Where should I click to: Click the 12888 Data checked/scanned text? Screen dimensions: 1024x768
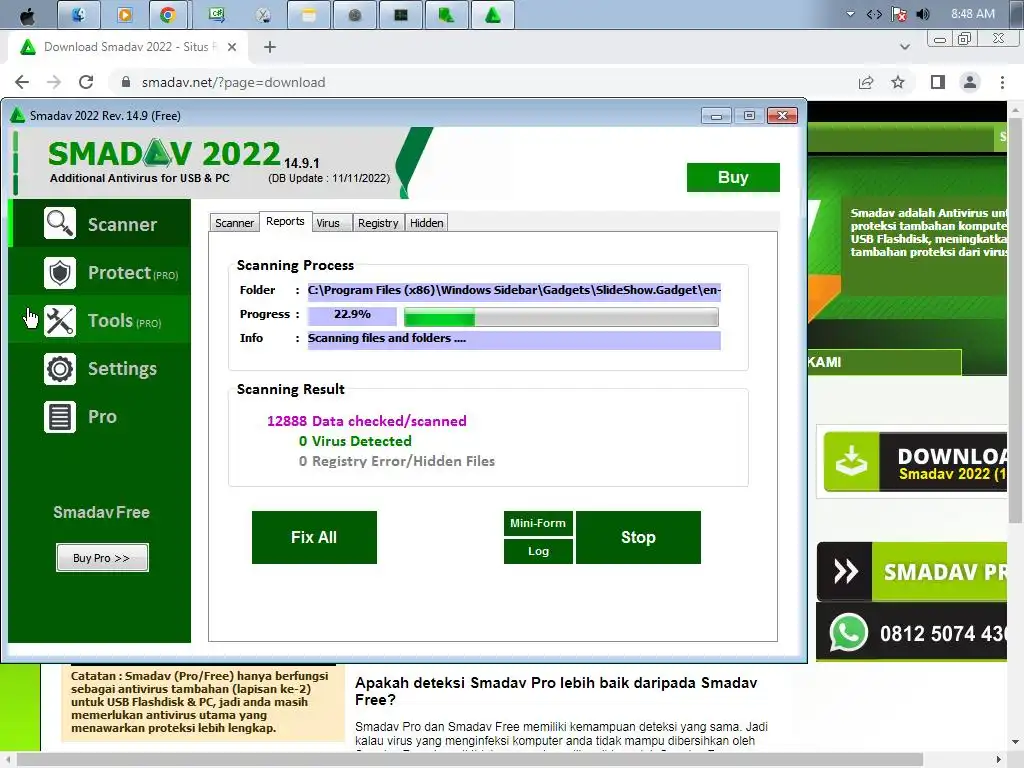[x=366, y=421]
